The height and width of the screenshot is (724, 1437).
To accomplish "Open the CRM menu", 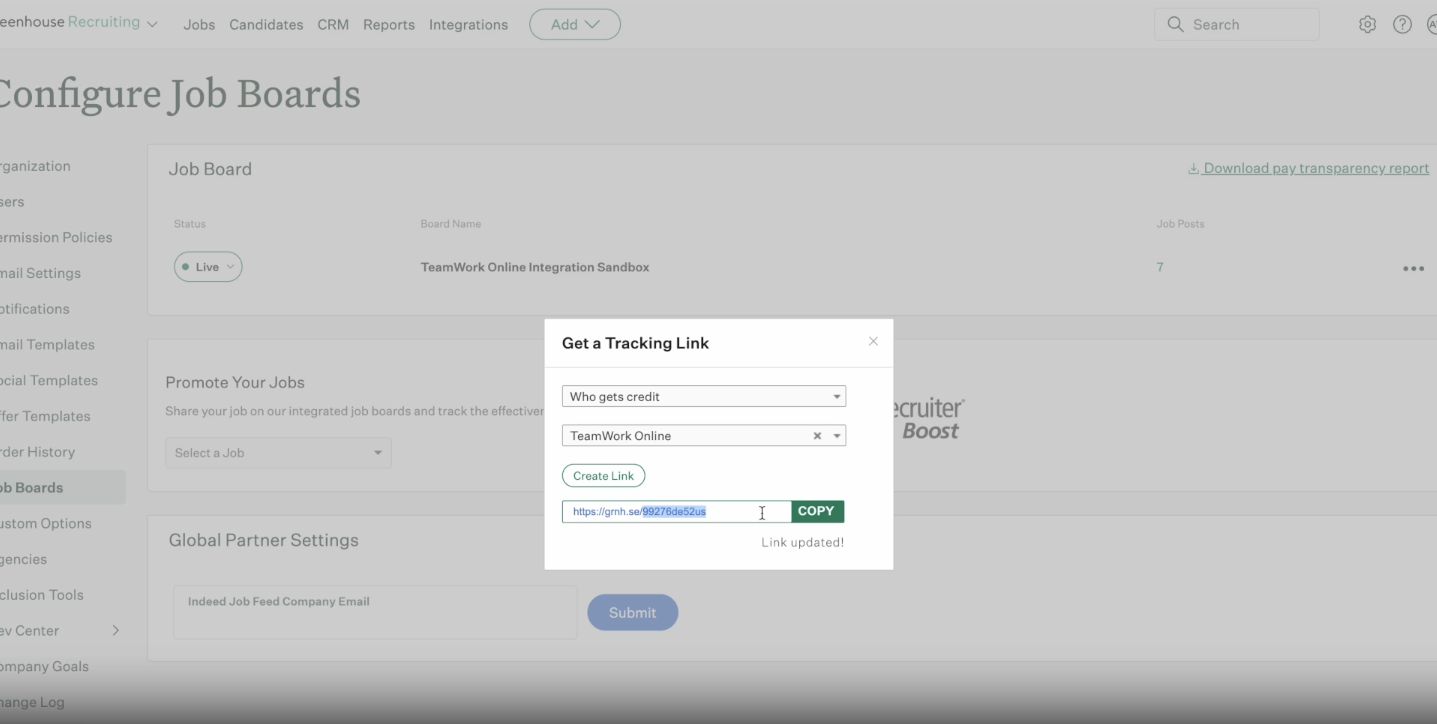I will [x=333, y=25].
